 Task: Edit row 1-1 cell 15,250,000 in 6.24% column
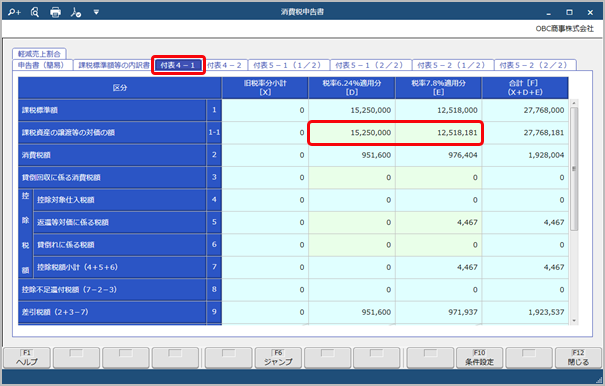352,133
